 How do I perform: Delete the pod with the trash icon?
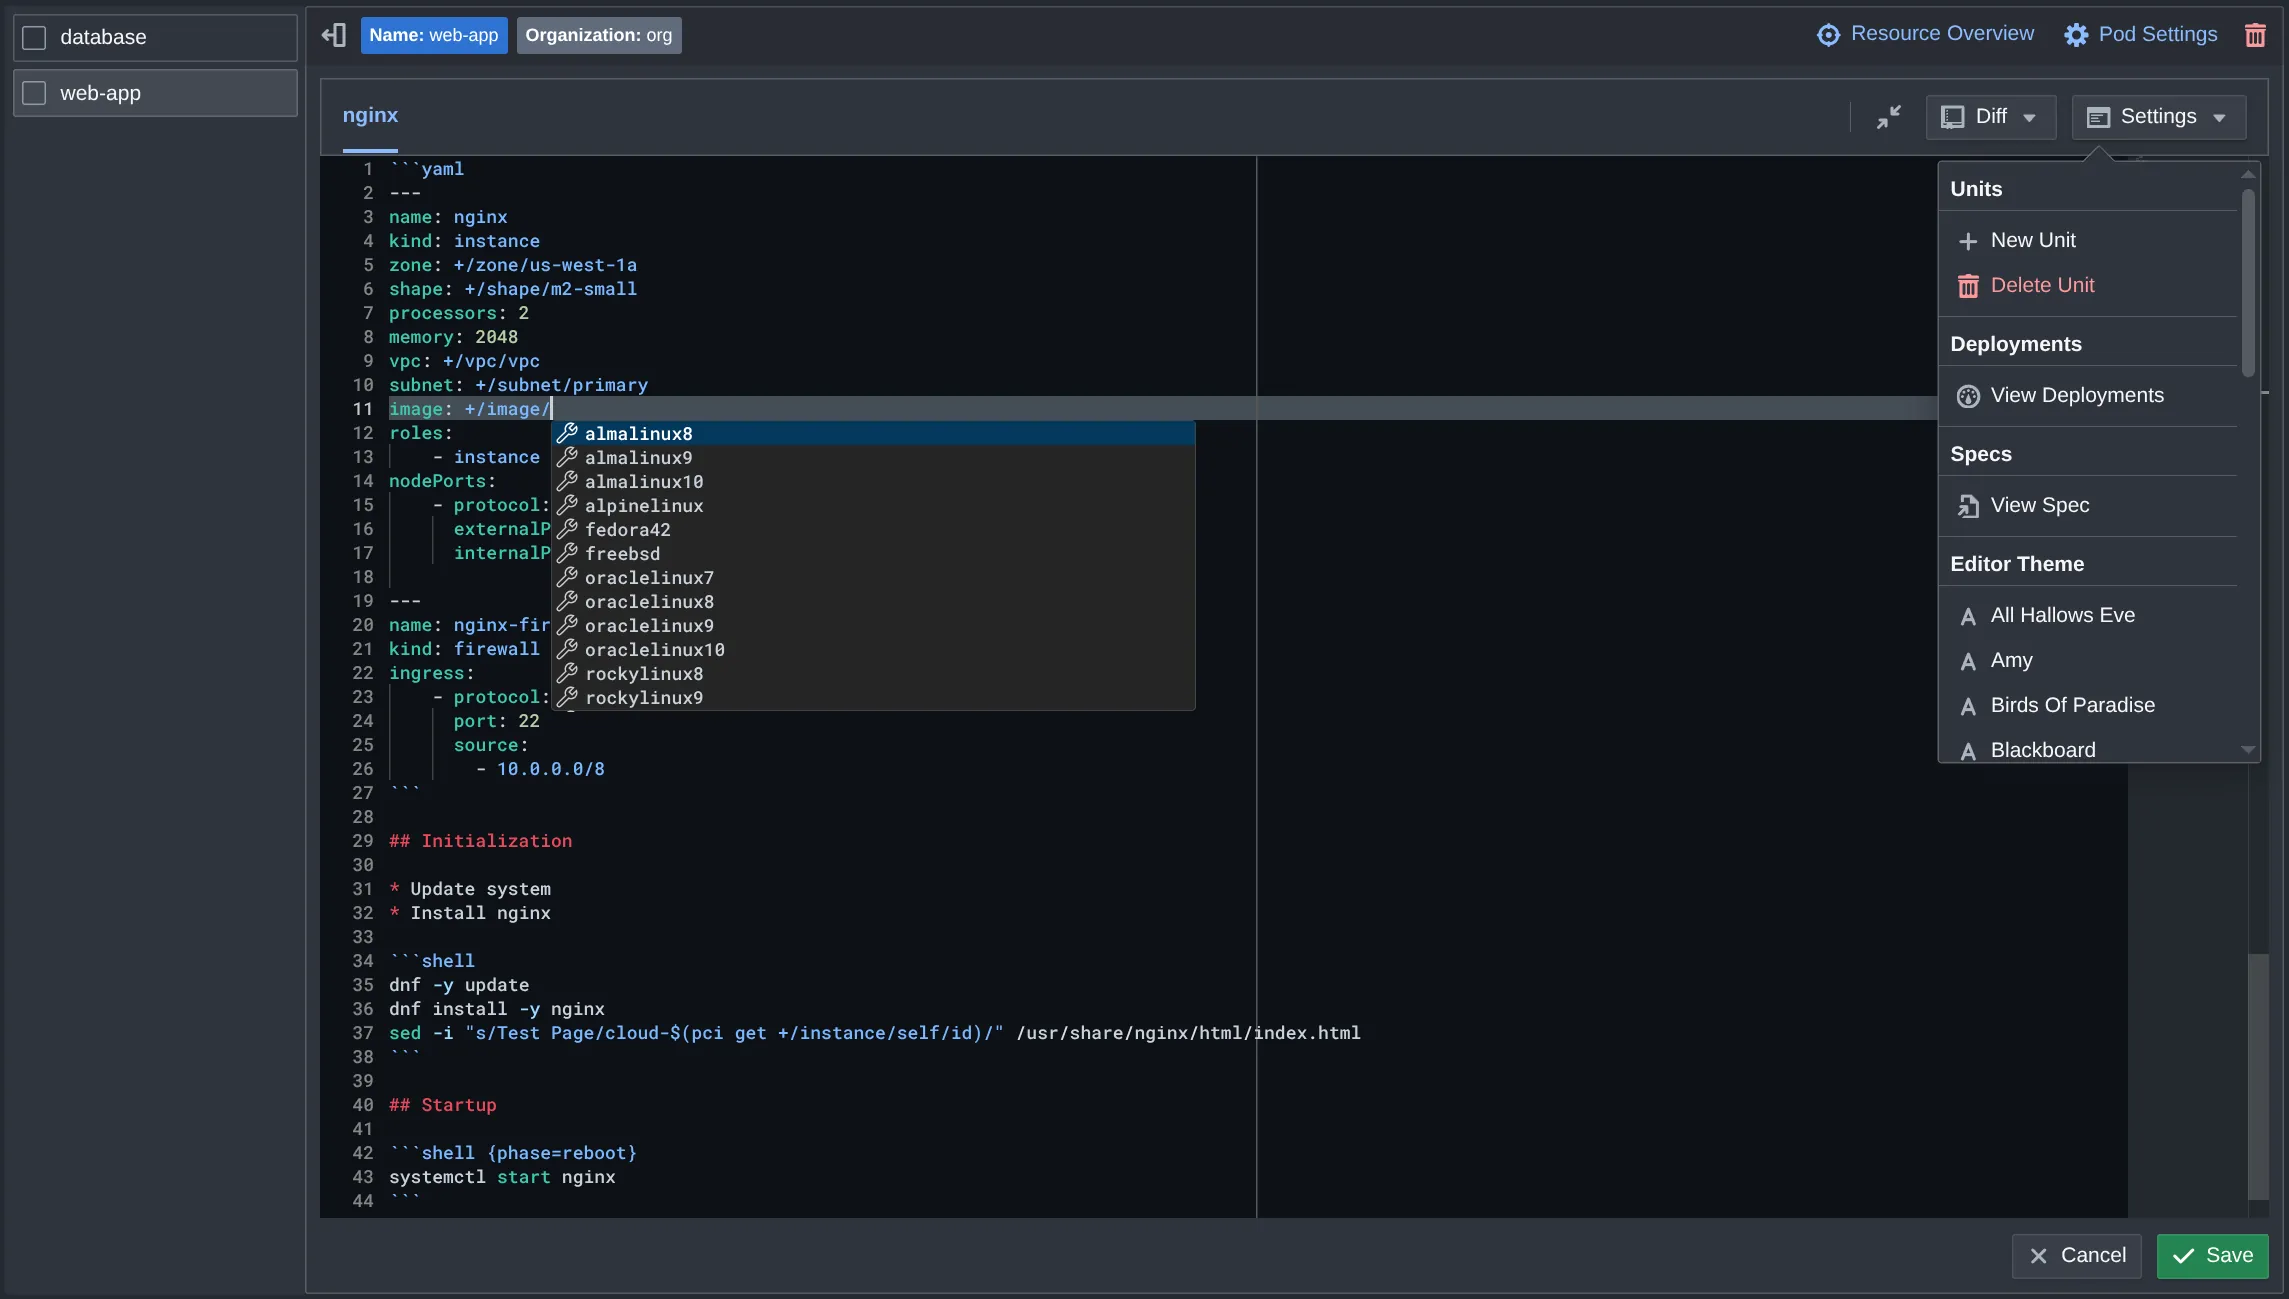point(2255,35)
